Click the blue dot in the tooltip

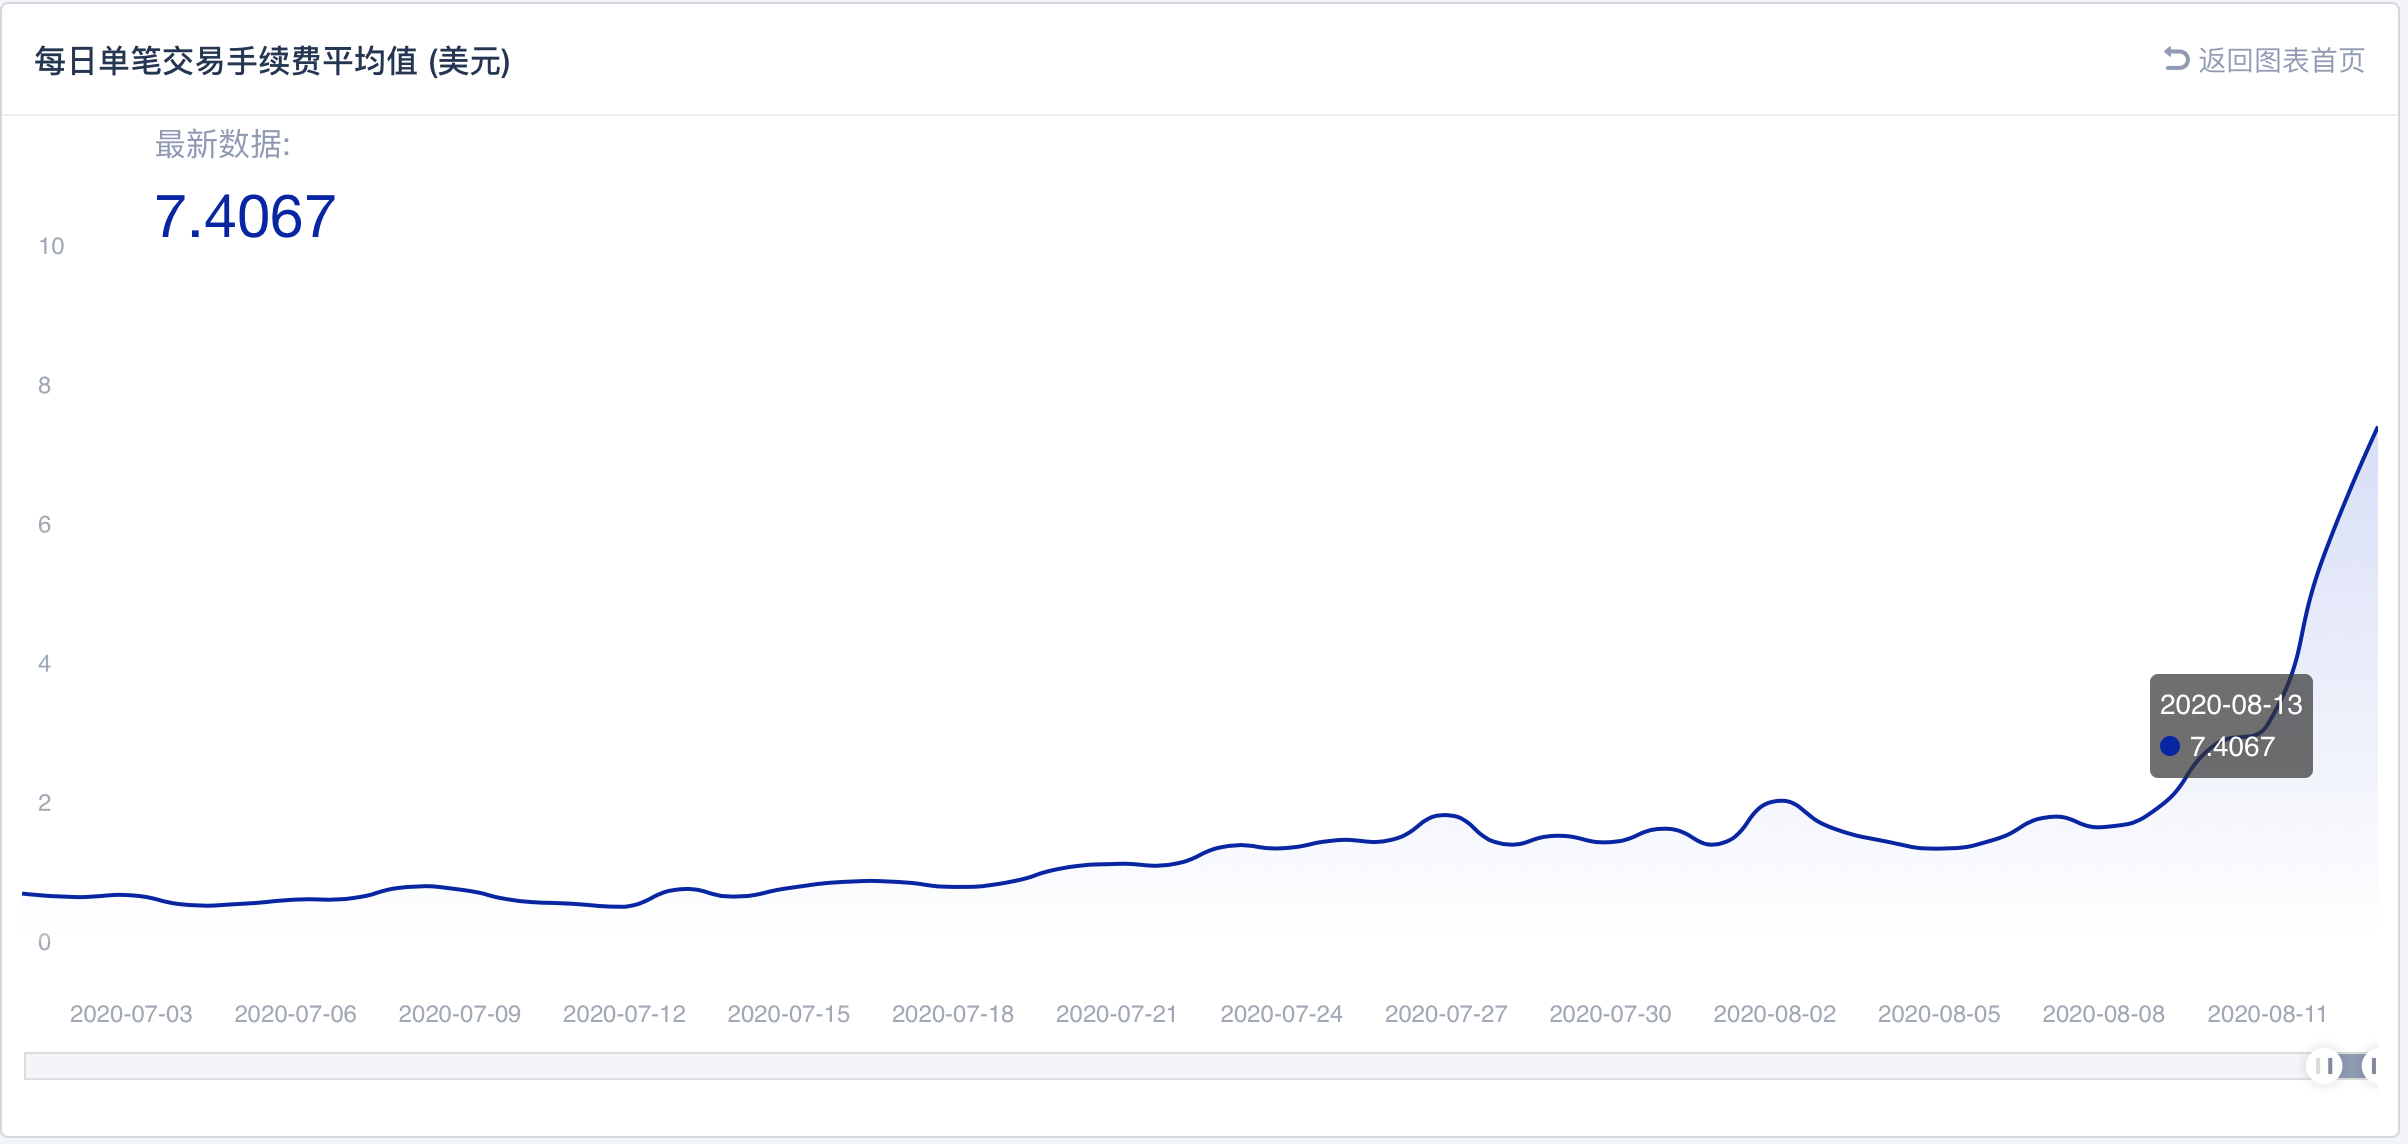(x=2170, y=746)
